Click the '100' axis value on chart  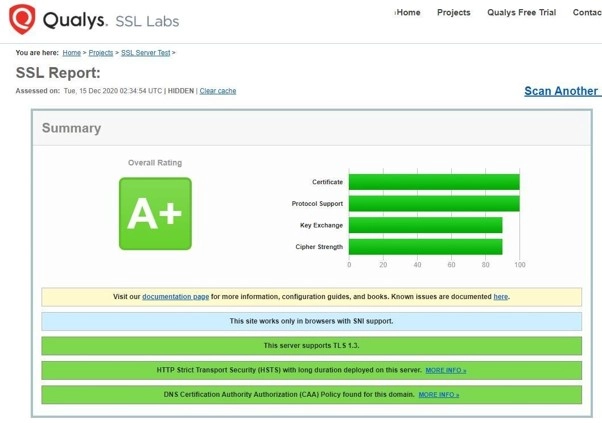pyautogui.click(x=520, y=265)
